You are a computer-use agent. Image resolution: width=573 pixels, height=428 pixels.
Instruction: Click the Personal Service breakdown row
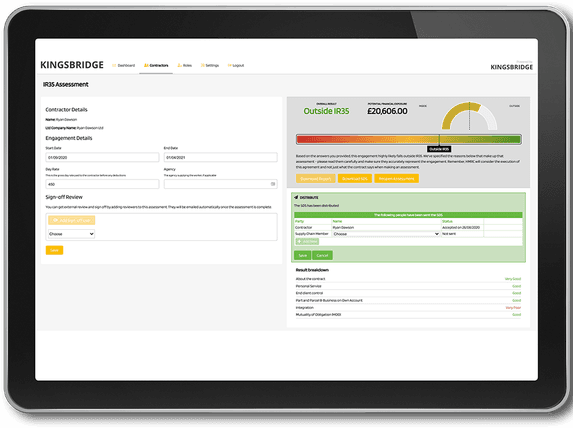pos(408,286)
